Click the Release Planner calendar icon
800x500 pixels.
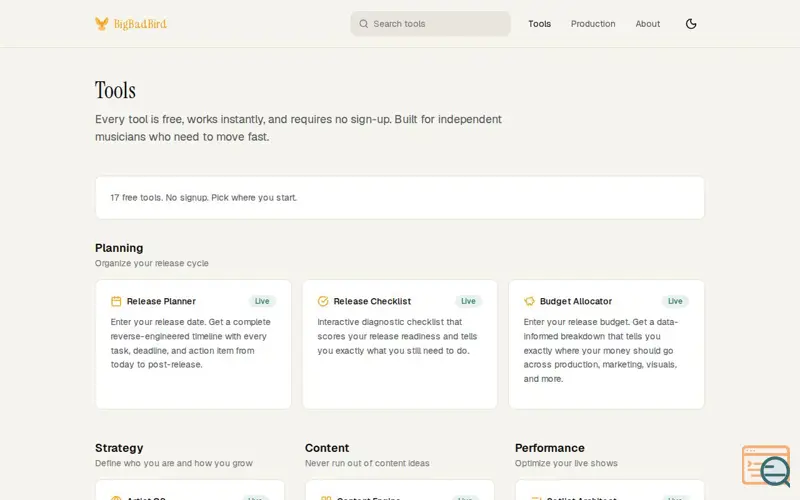coord(116,302)
